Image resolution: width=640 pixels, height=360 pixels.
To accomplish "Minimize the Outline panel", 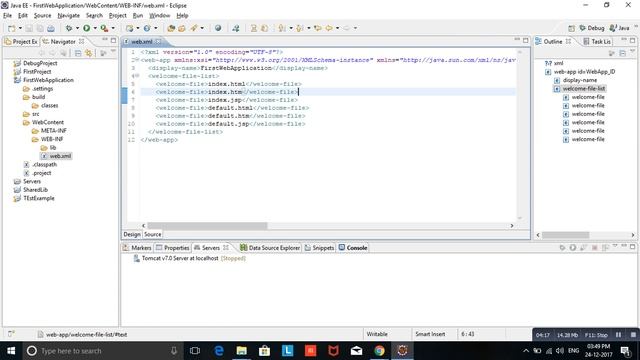I will click(x=624, y=40).
